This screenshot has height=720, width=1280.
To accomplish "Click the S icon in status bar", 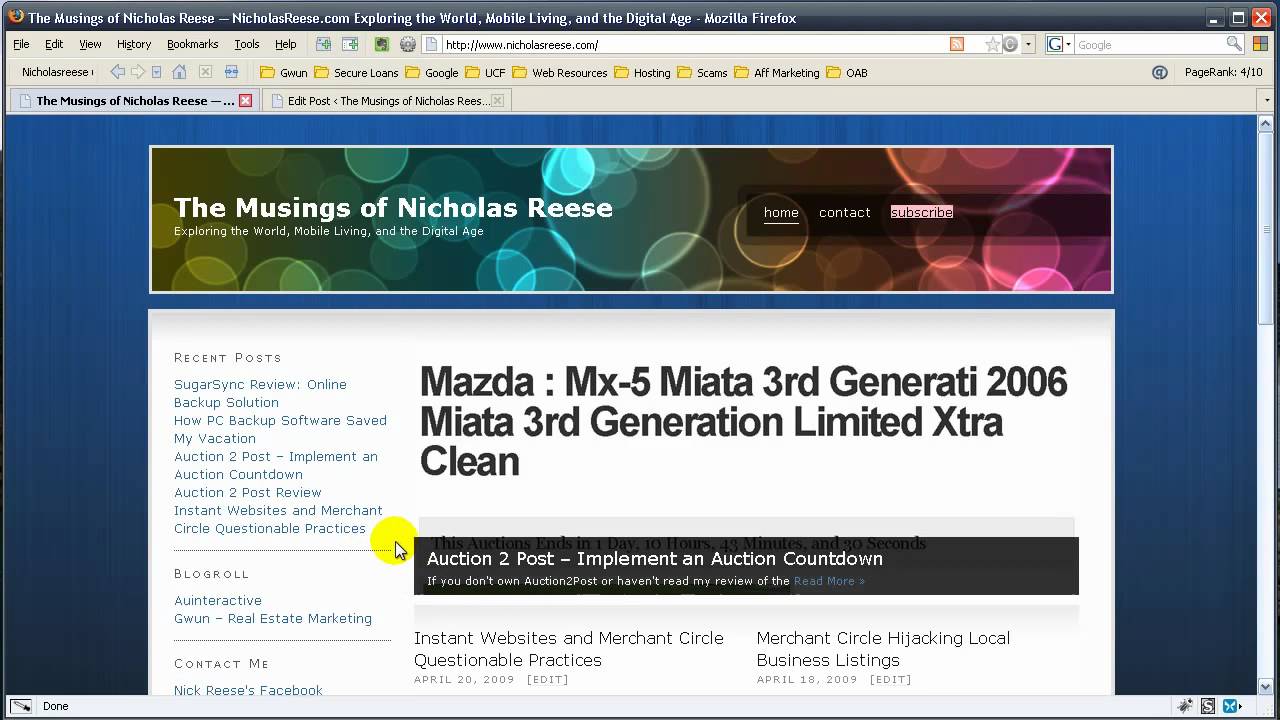I will (x=1208, y=706).
